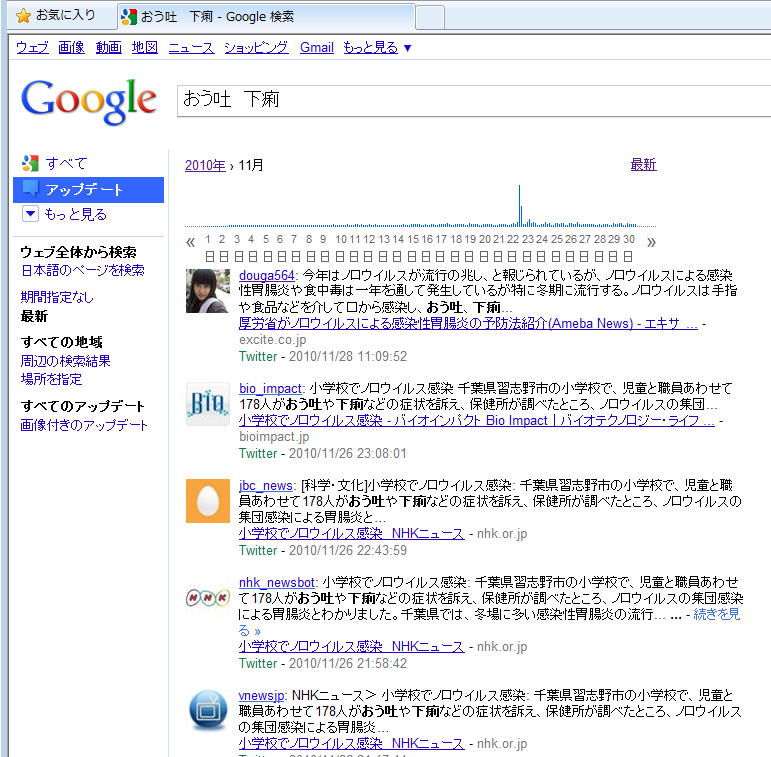Click the すべて colorful search icon
Viewport: 771px width, 757px height.
30,163
